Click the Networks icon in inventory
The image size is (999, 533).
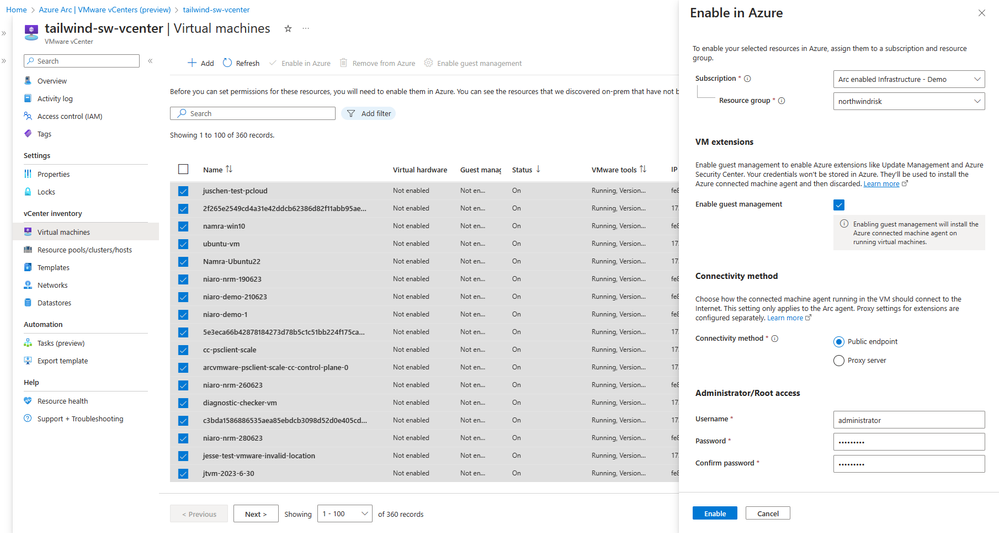[x=27, y=285]
